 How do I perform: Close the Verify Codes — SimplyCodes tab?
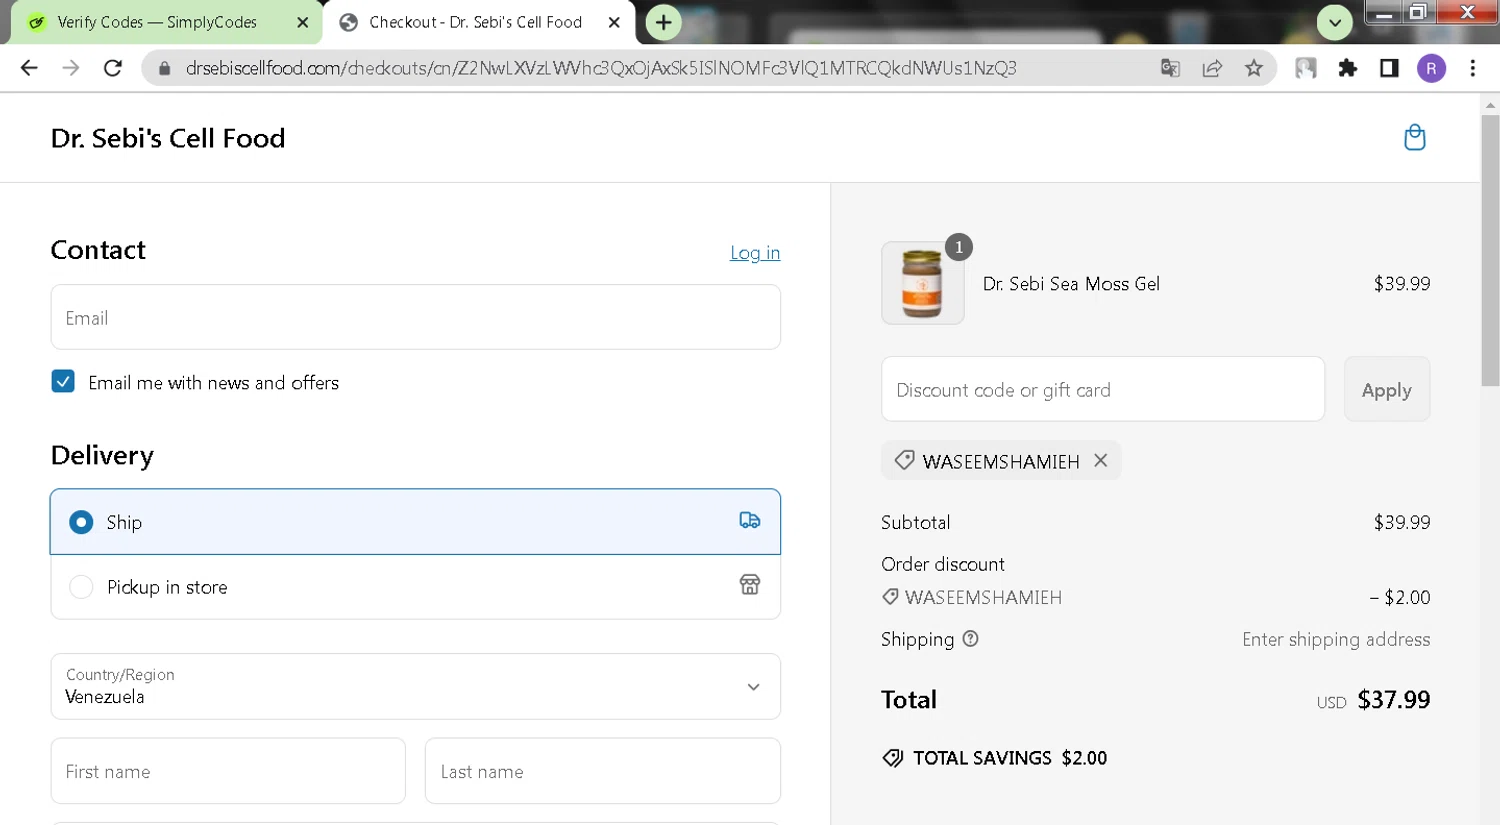303,22
